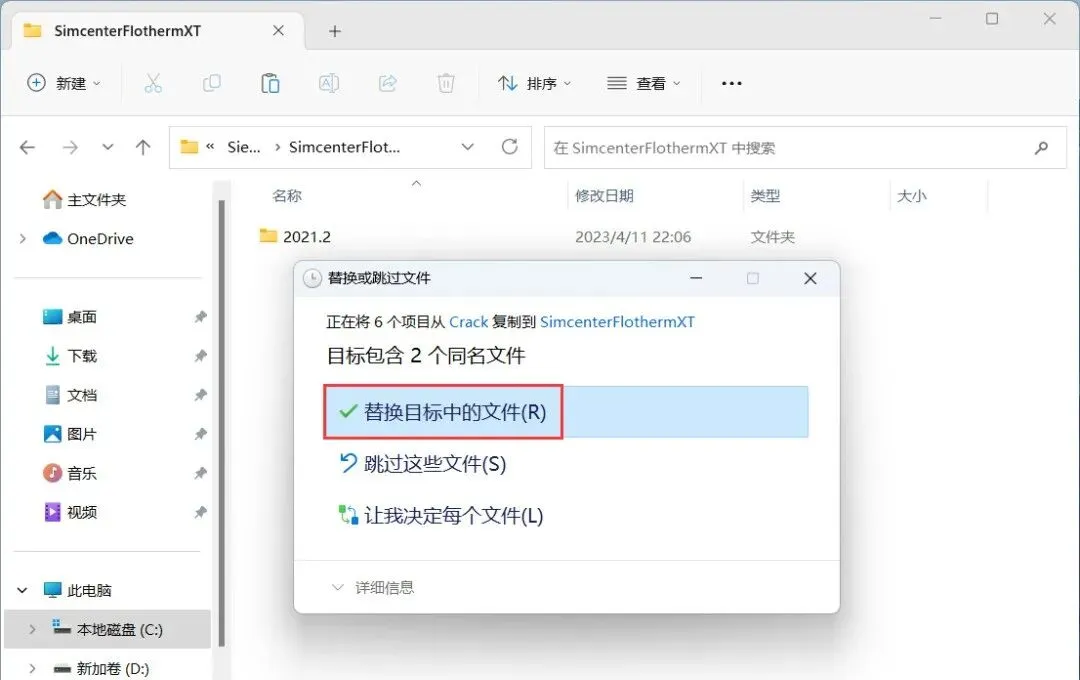The height and width of the screenshot is (680, 1080).
Task: Go back with the left arrow
Action: (x=28, y=147)
